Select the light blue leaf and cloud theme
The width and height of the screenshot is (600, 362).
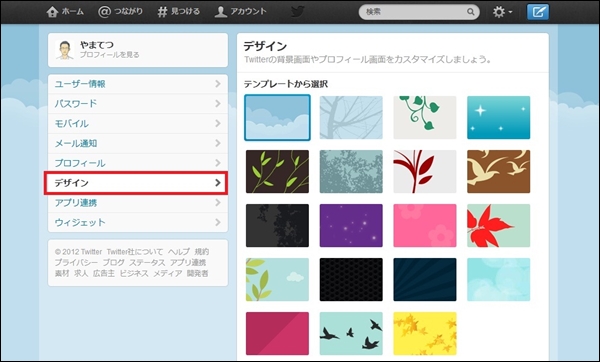pos(277,279)
